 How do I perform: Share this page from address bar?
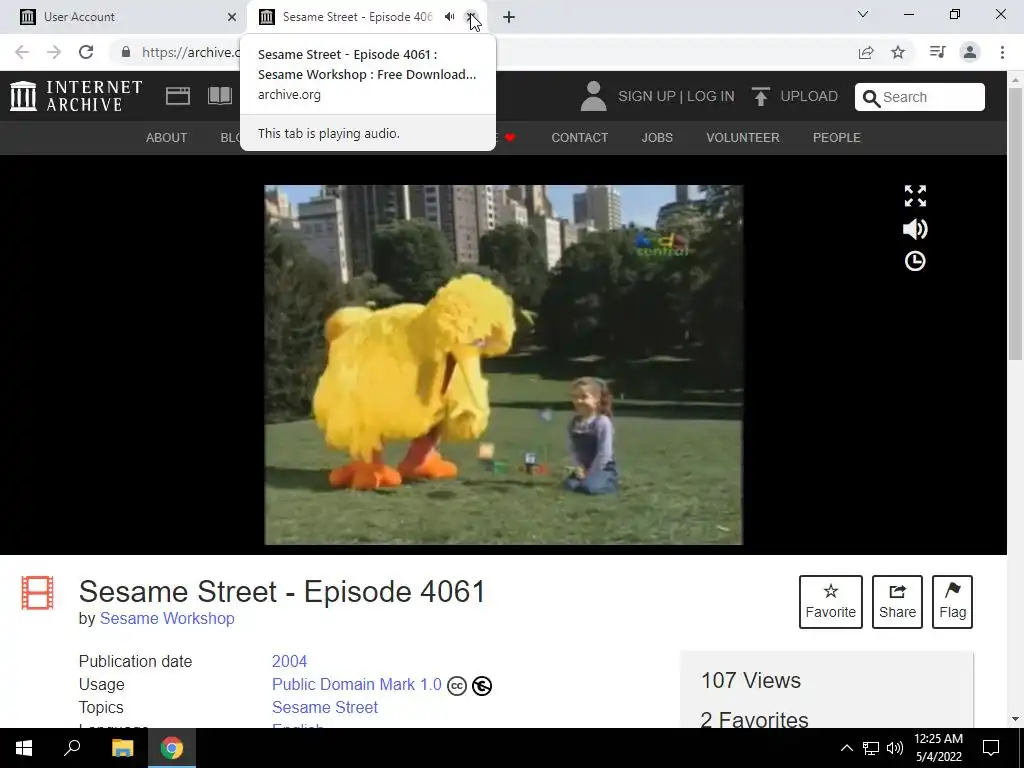pos(866,52)
